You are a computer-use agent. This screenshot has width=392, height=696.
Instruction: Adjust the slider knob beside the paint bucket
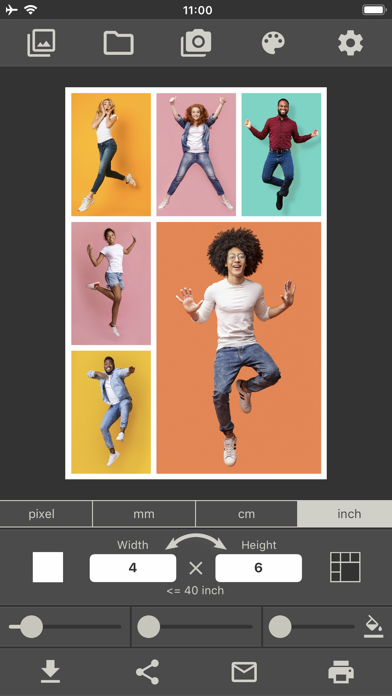pyautogui.click(x=280, y=627)
